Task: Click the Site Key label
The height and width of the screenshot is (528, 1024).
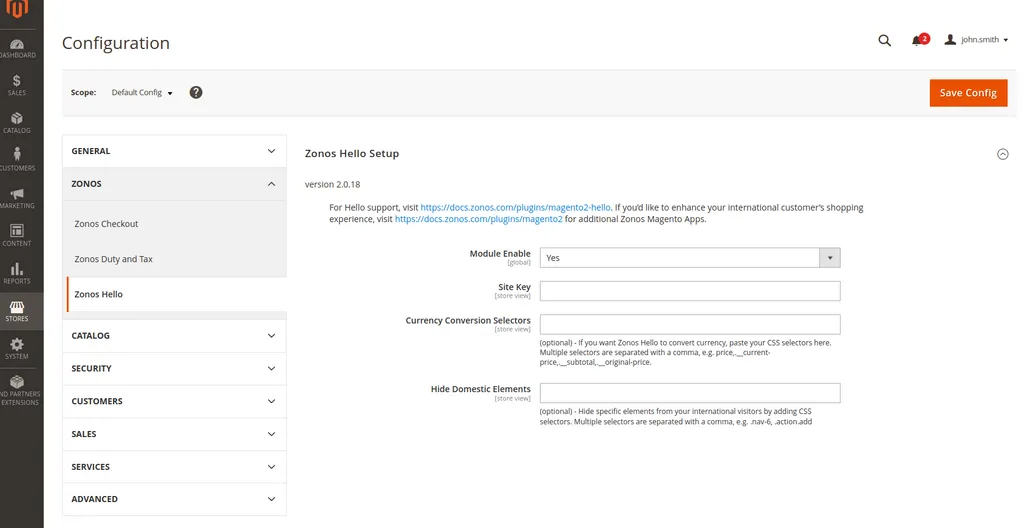Action: [515, 287]
